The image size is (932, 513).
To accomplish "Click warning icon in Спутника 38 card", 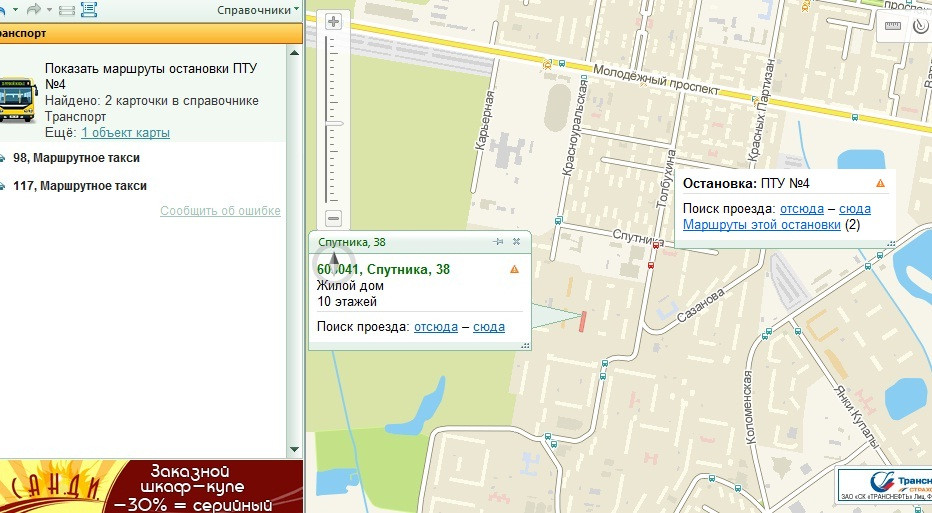I will [x=515, y=269].
